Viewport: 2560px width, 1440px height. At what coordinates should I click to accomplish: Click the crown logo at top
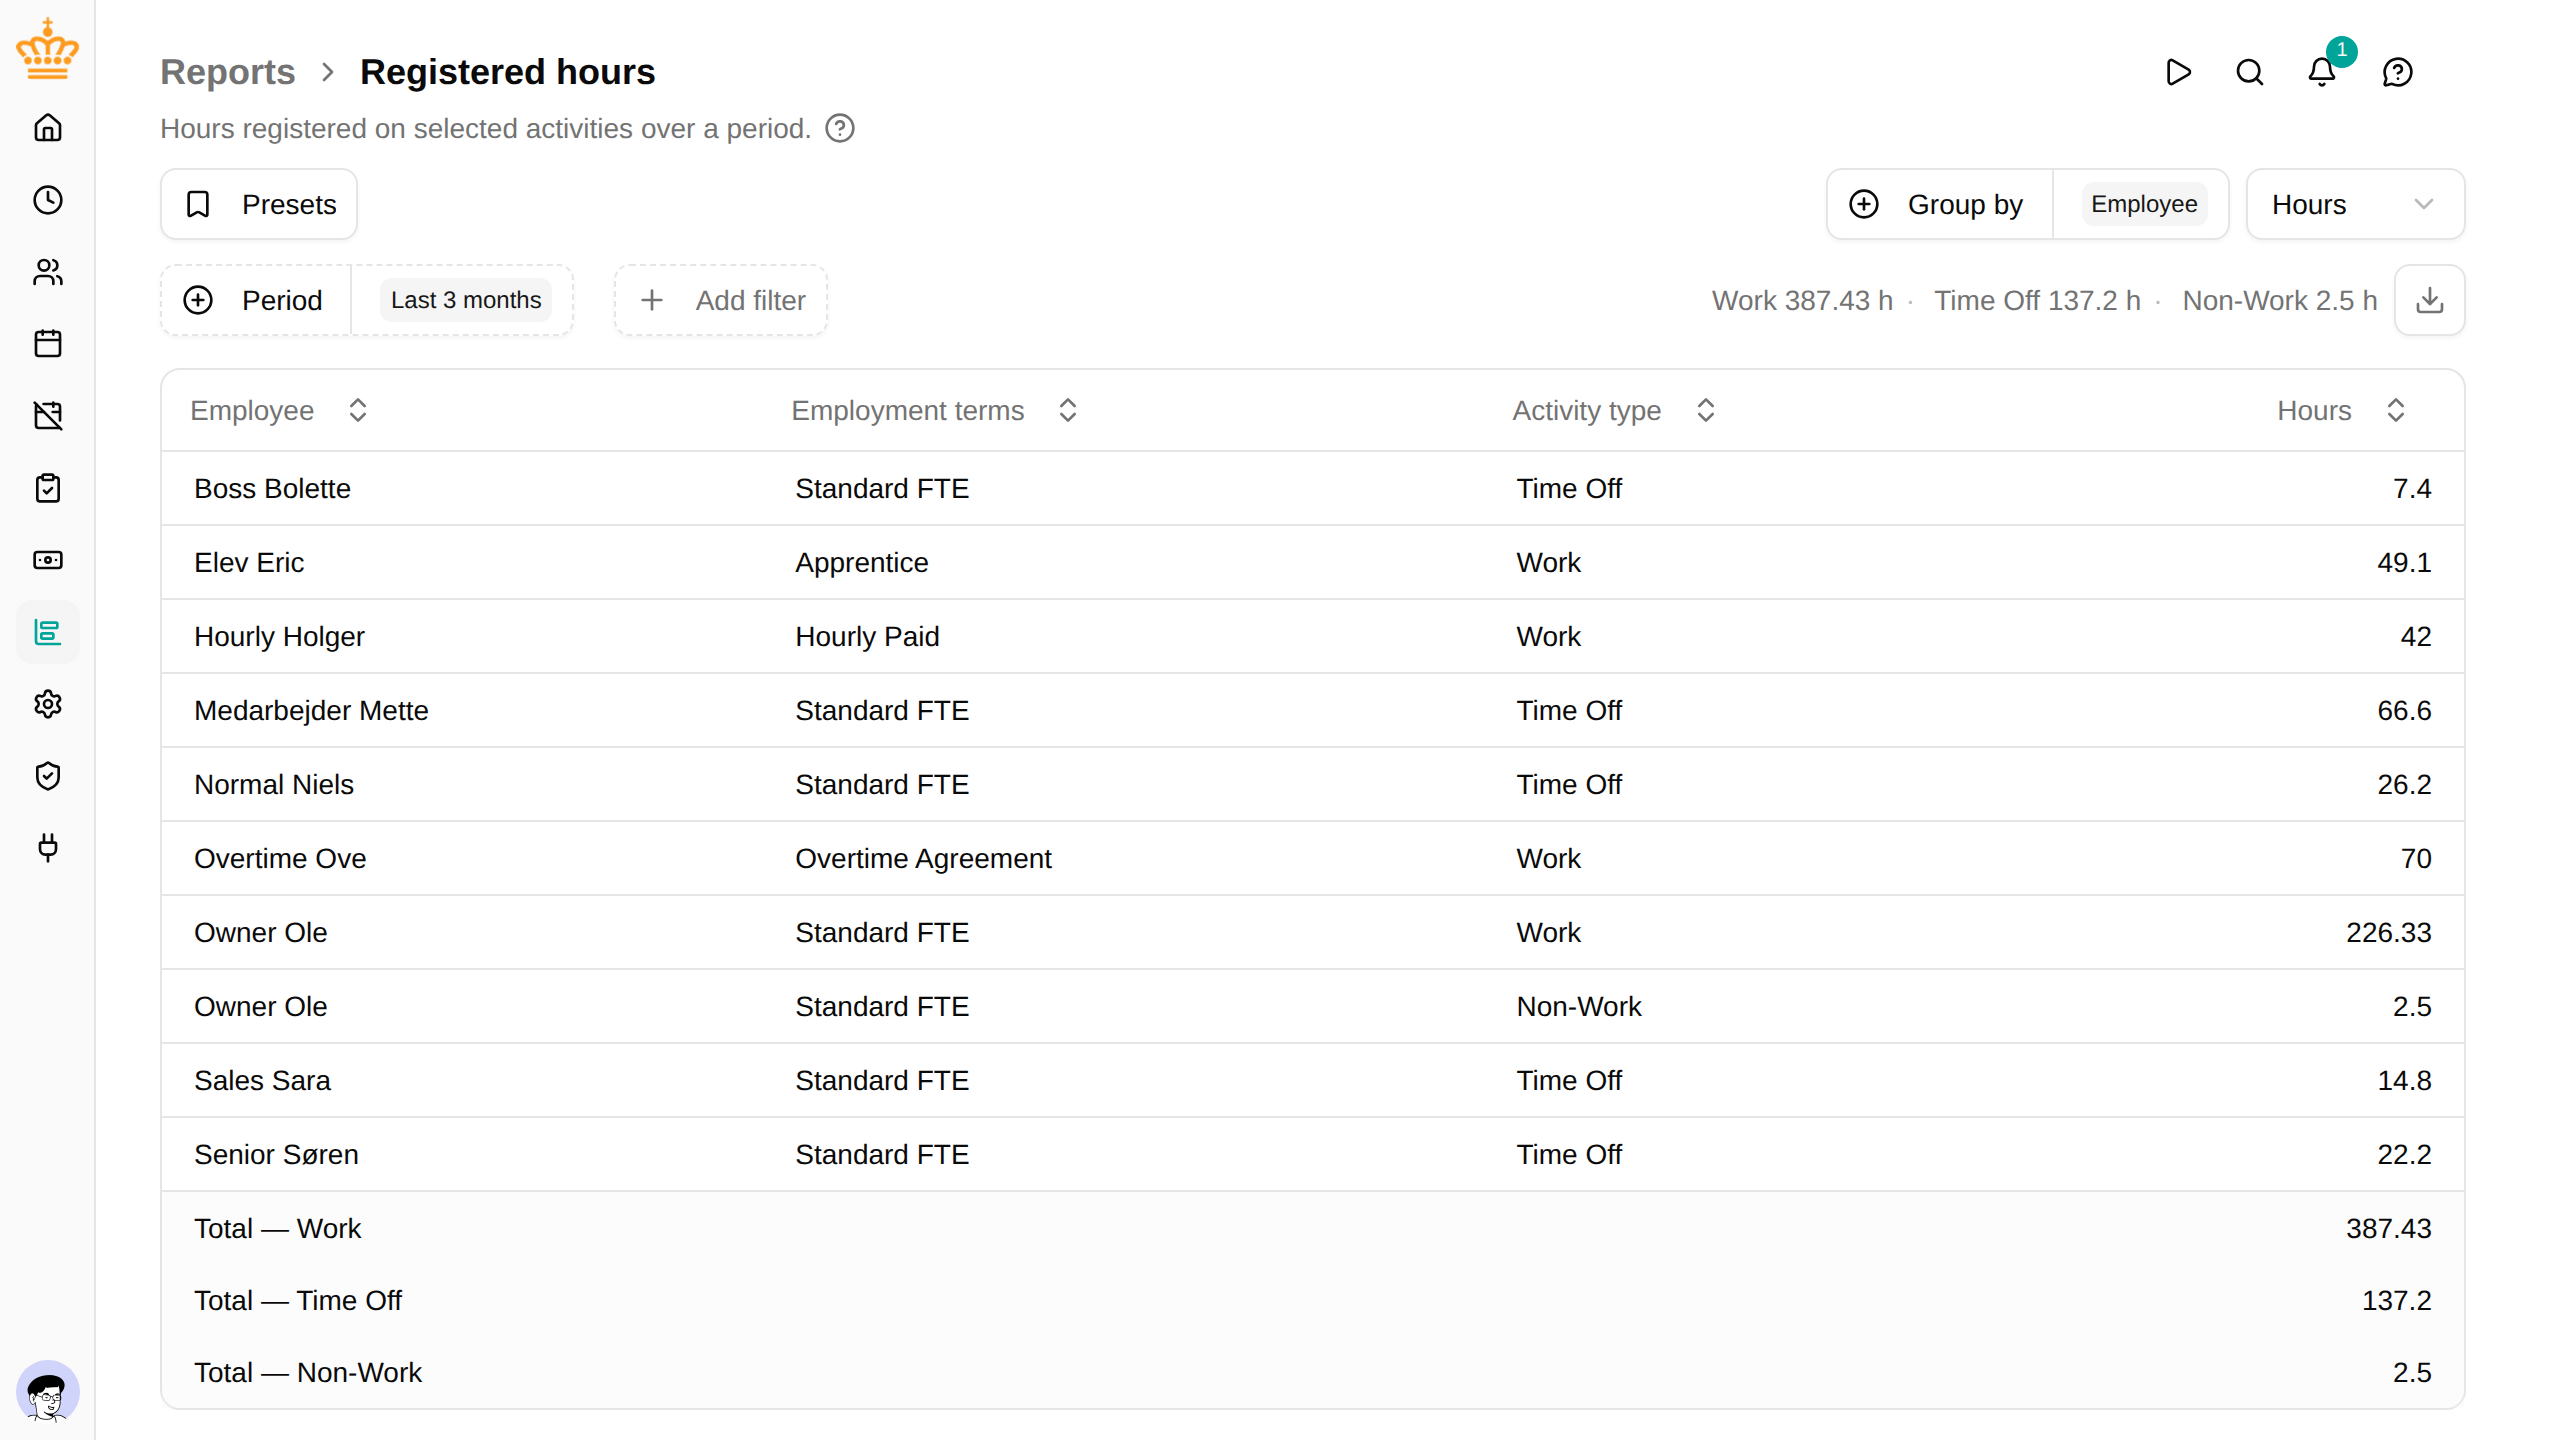tap(47, 48)
